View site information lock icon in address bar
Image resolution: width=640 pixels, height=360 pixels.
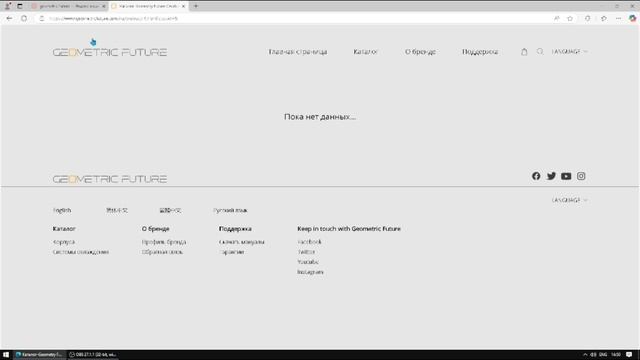tap(41, 18)
